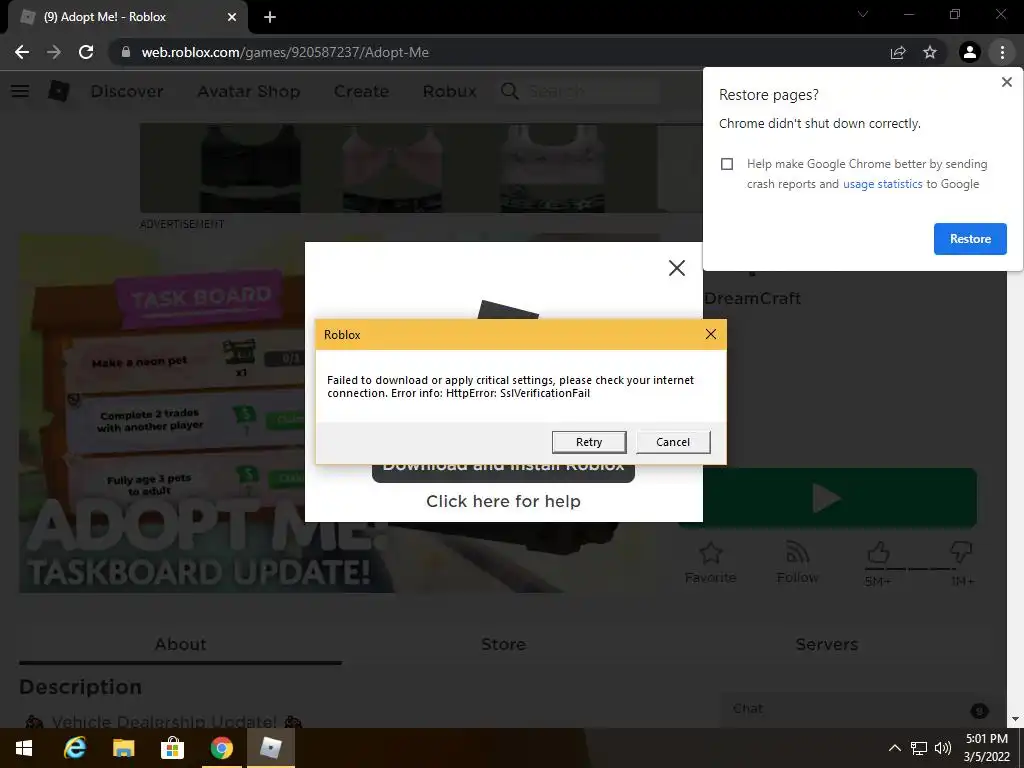
Task: Switch to the About tab
Action: [x=180, y=645]
